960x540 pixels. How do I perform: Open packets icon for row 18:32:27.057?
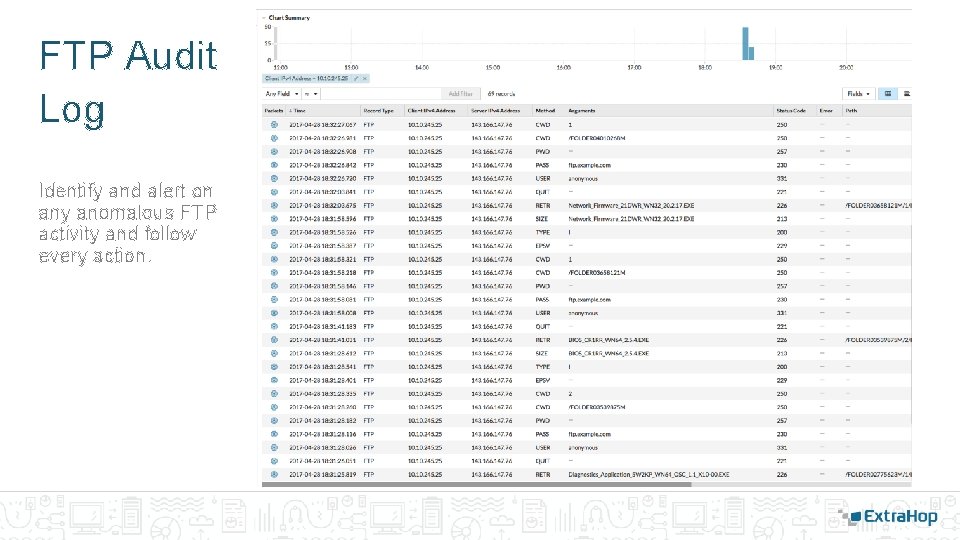pos(274,124)
